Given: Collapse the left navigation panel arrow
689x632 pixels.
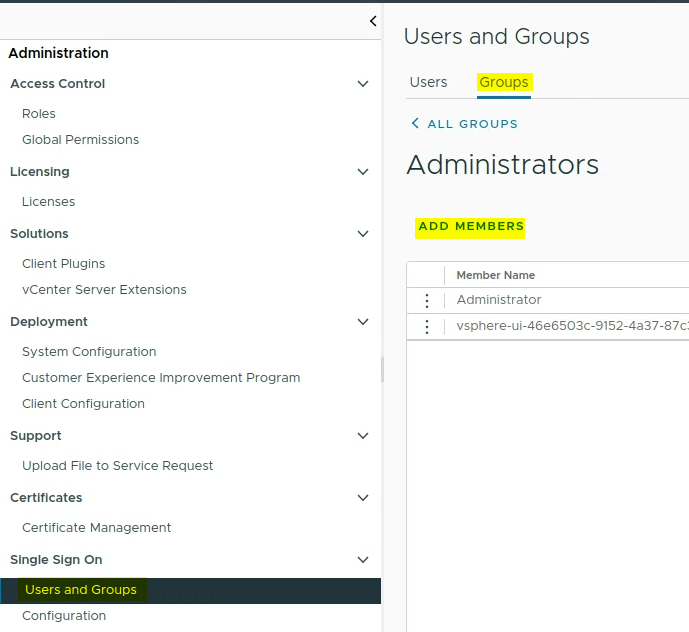Looking at the screenshot, I should 372,21.
